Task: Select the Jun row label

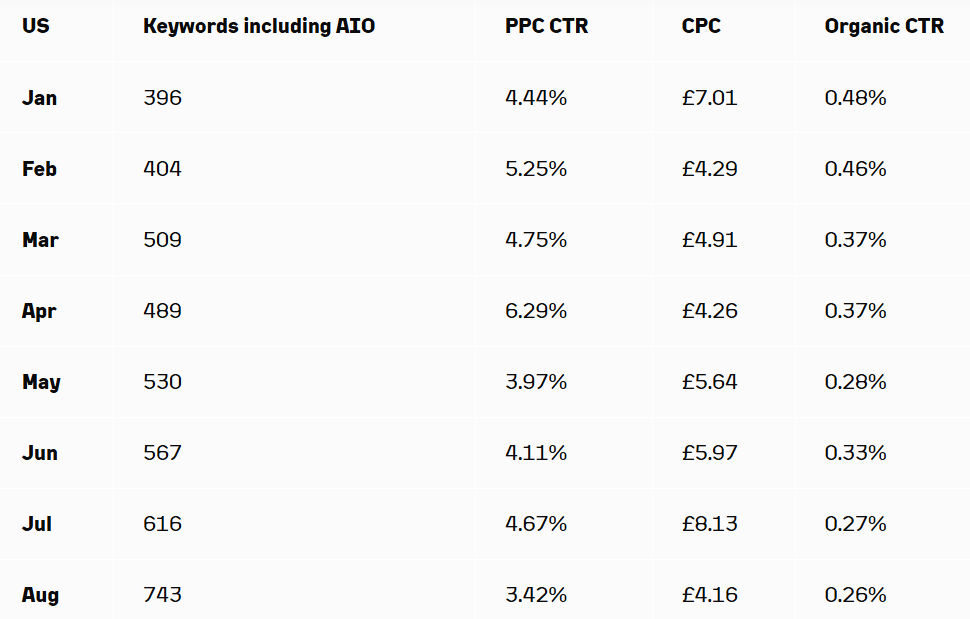Action: (40, 453)
